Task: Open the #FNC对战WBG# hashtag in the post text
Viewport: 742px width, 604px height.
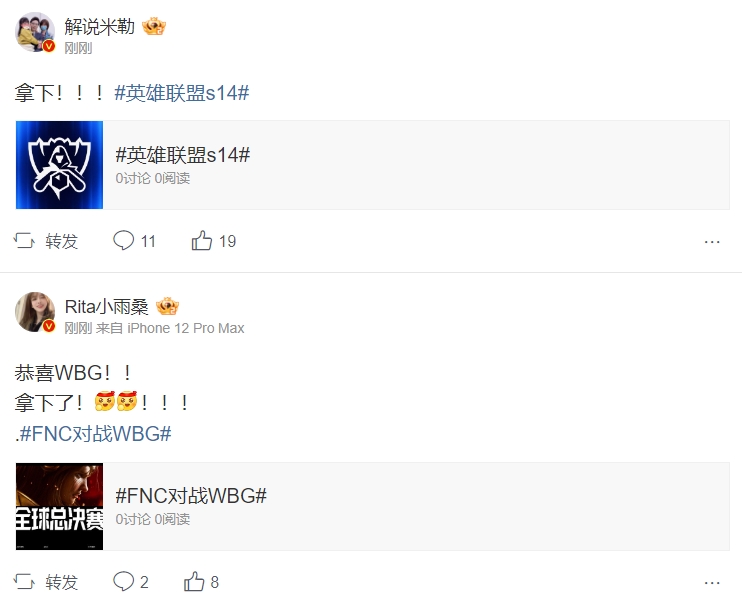Action: 96,434
